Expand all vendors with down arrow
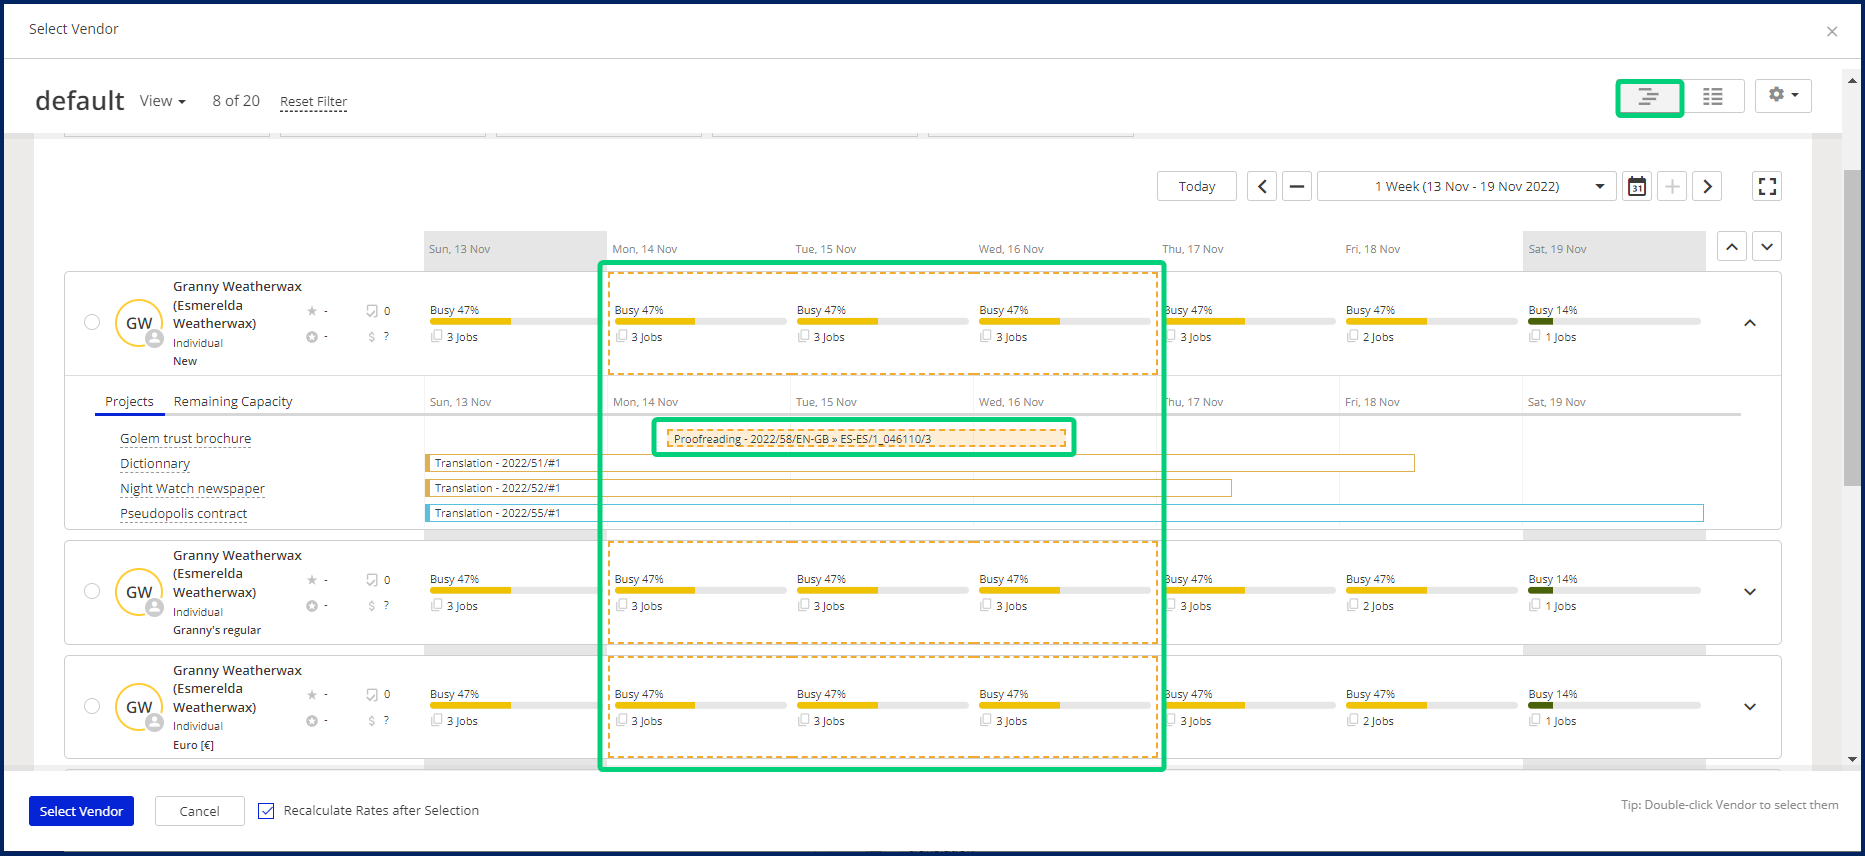The height and width of the screenshot is (856, 1865). [1767, 246]
